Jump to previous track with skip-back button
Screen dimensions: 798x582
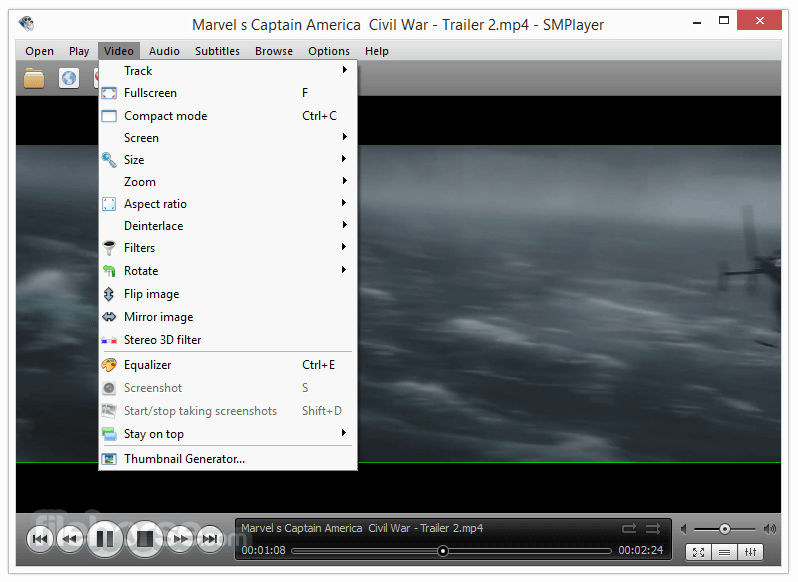(x=40, y=539)
